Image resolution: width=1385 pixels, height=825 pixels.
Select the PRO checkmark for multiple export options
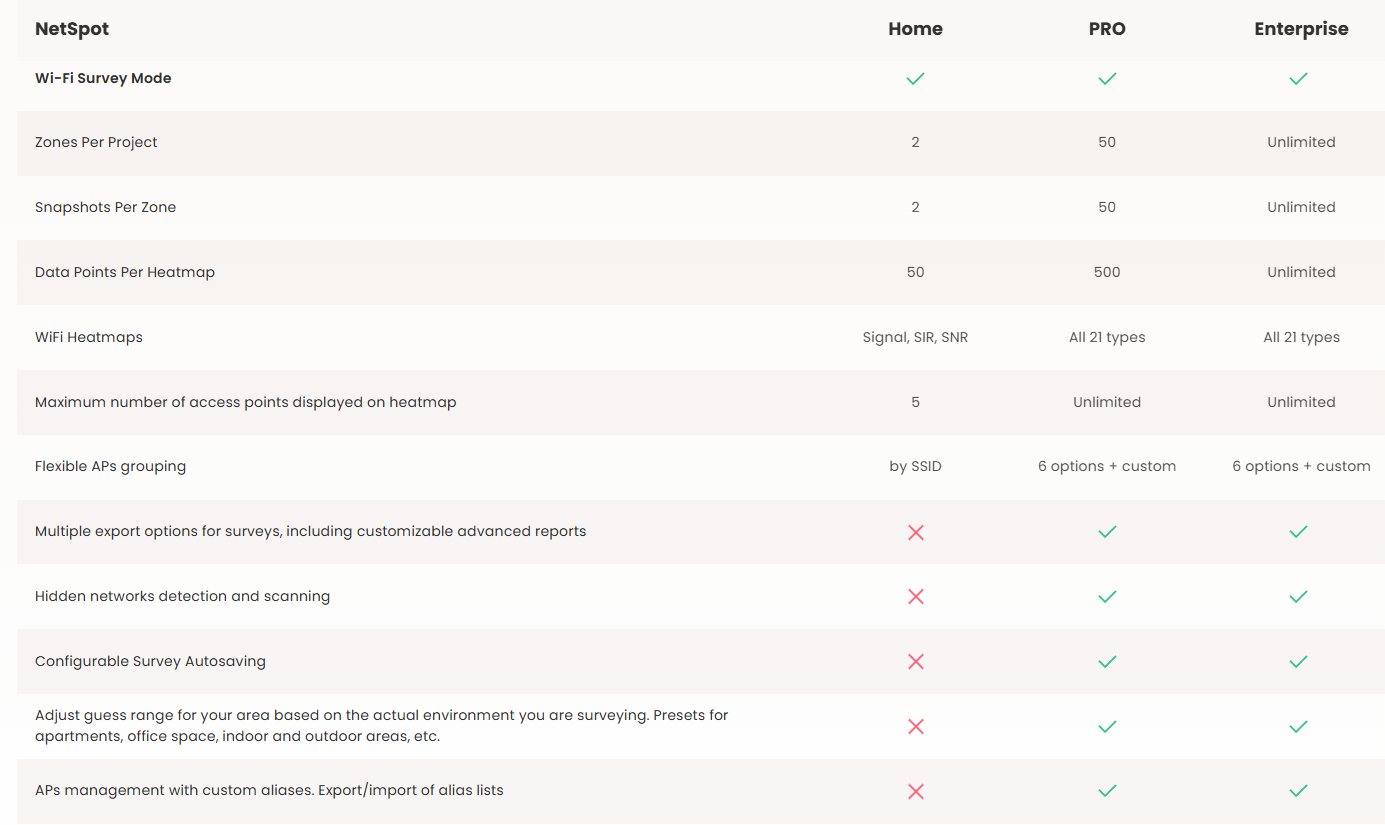click(x=1107, y=532)
